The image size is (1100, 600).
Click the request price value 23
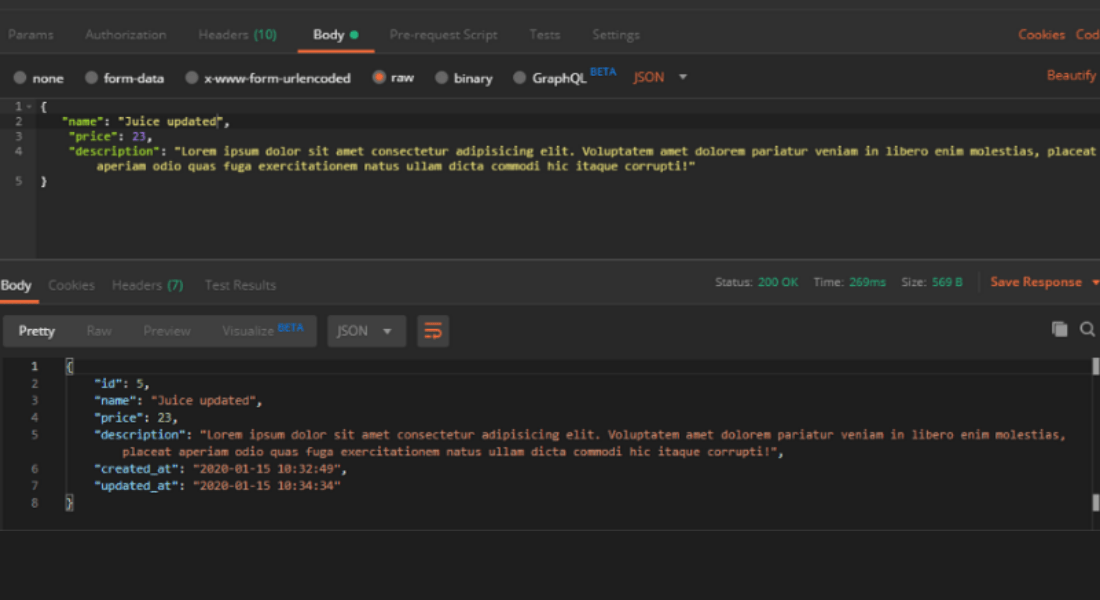[139, 136]
